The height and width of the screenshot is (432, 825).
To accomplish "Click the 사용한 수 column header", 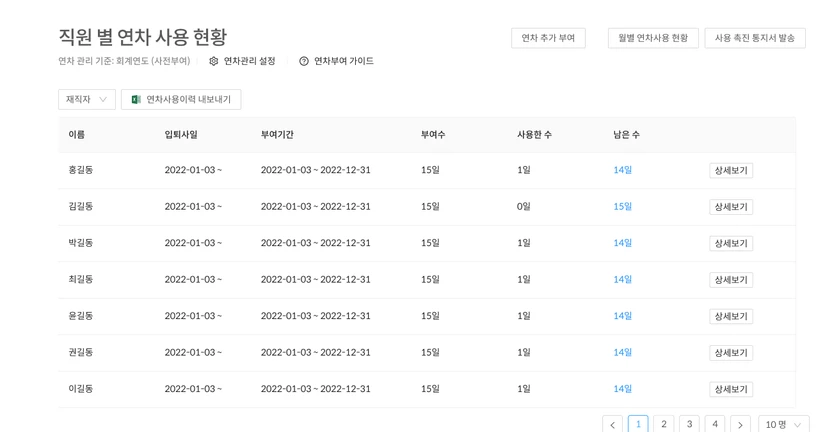I will click(534, 135).
